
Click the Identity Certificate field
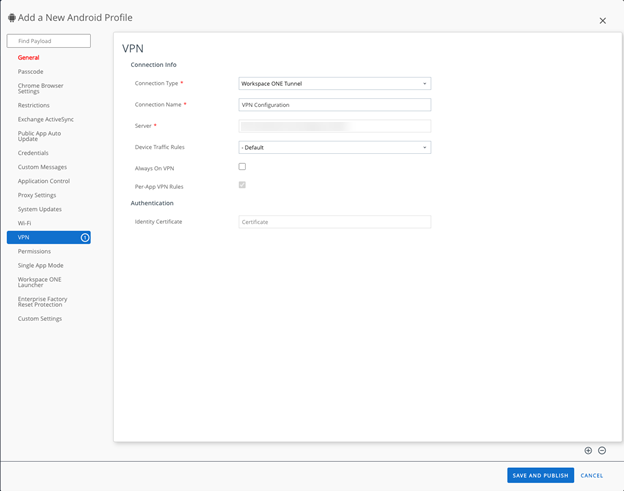tap(334, 222)
